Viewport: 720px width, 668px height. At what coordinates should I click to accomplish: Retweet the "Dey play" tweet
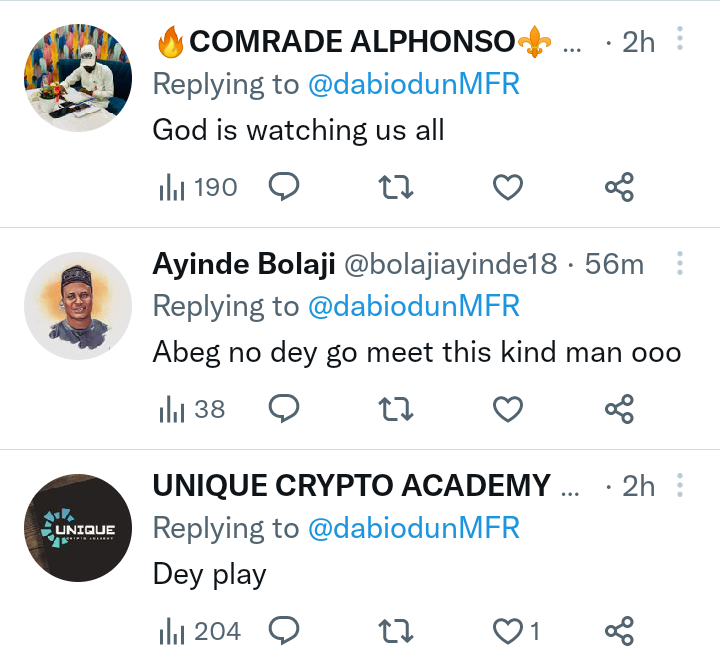tap(397, 631)
